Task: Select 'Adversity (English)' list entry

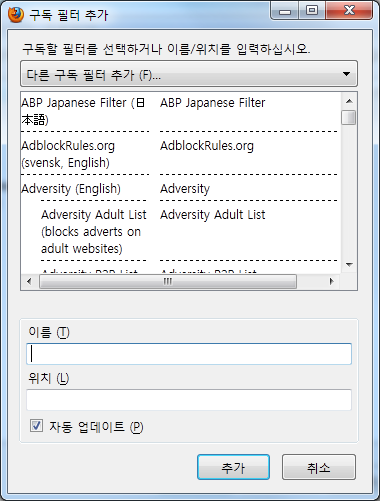Action: pyautogui.click(x=71, y=189)
